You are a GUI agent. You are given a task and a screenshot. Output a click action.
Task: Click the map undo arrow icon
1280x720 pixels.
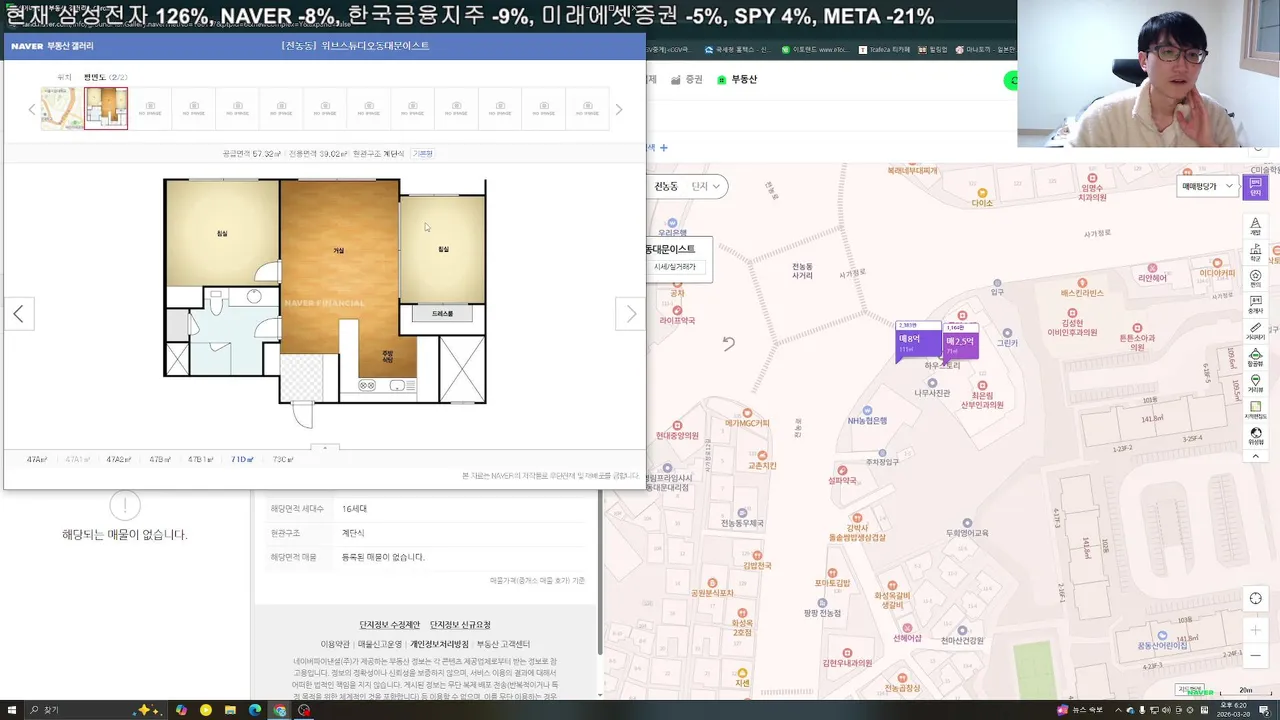(729, 343)
